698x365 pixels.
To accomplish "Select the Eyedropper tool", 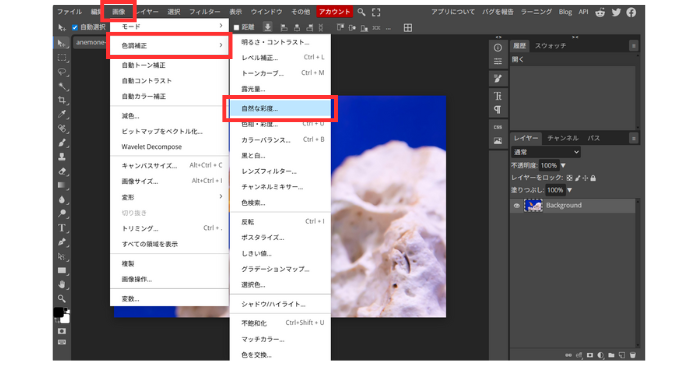I will click(x=62, y=114).
